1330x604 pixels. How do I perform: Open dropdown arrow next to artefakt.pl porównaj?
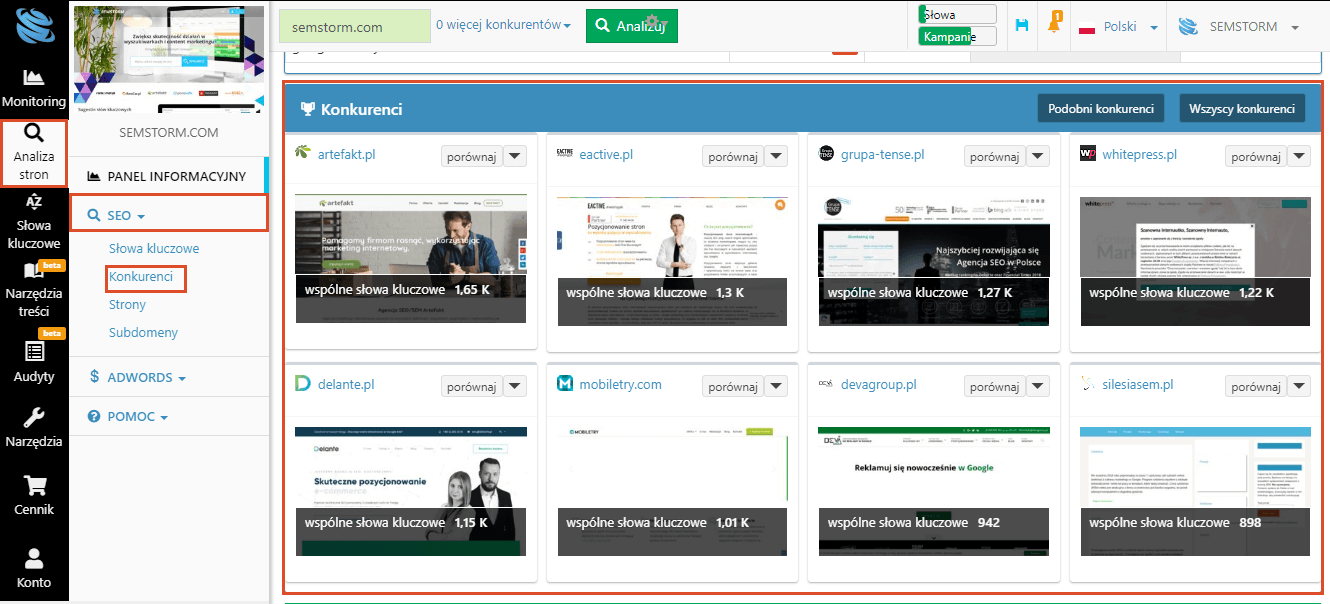pos(514,156)
